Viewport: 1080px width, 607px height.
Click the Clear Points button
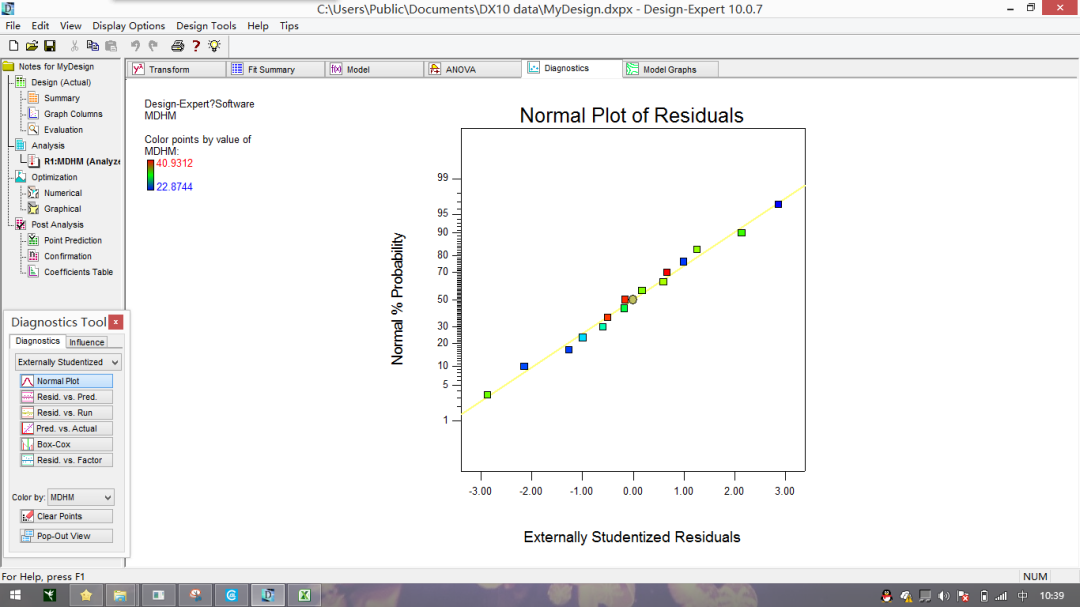pyautogui.click(x=66, y=516)
